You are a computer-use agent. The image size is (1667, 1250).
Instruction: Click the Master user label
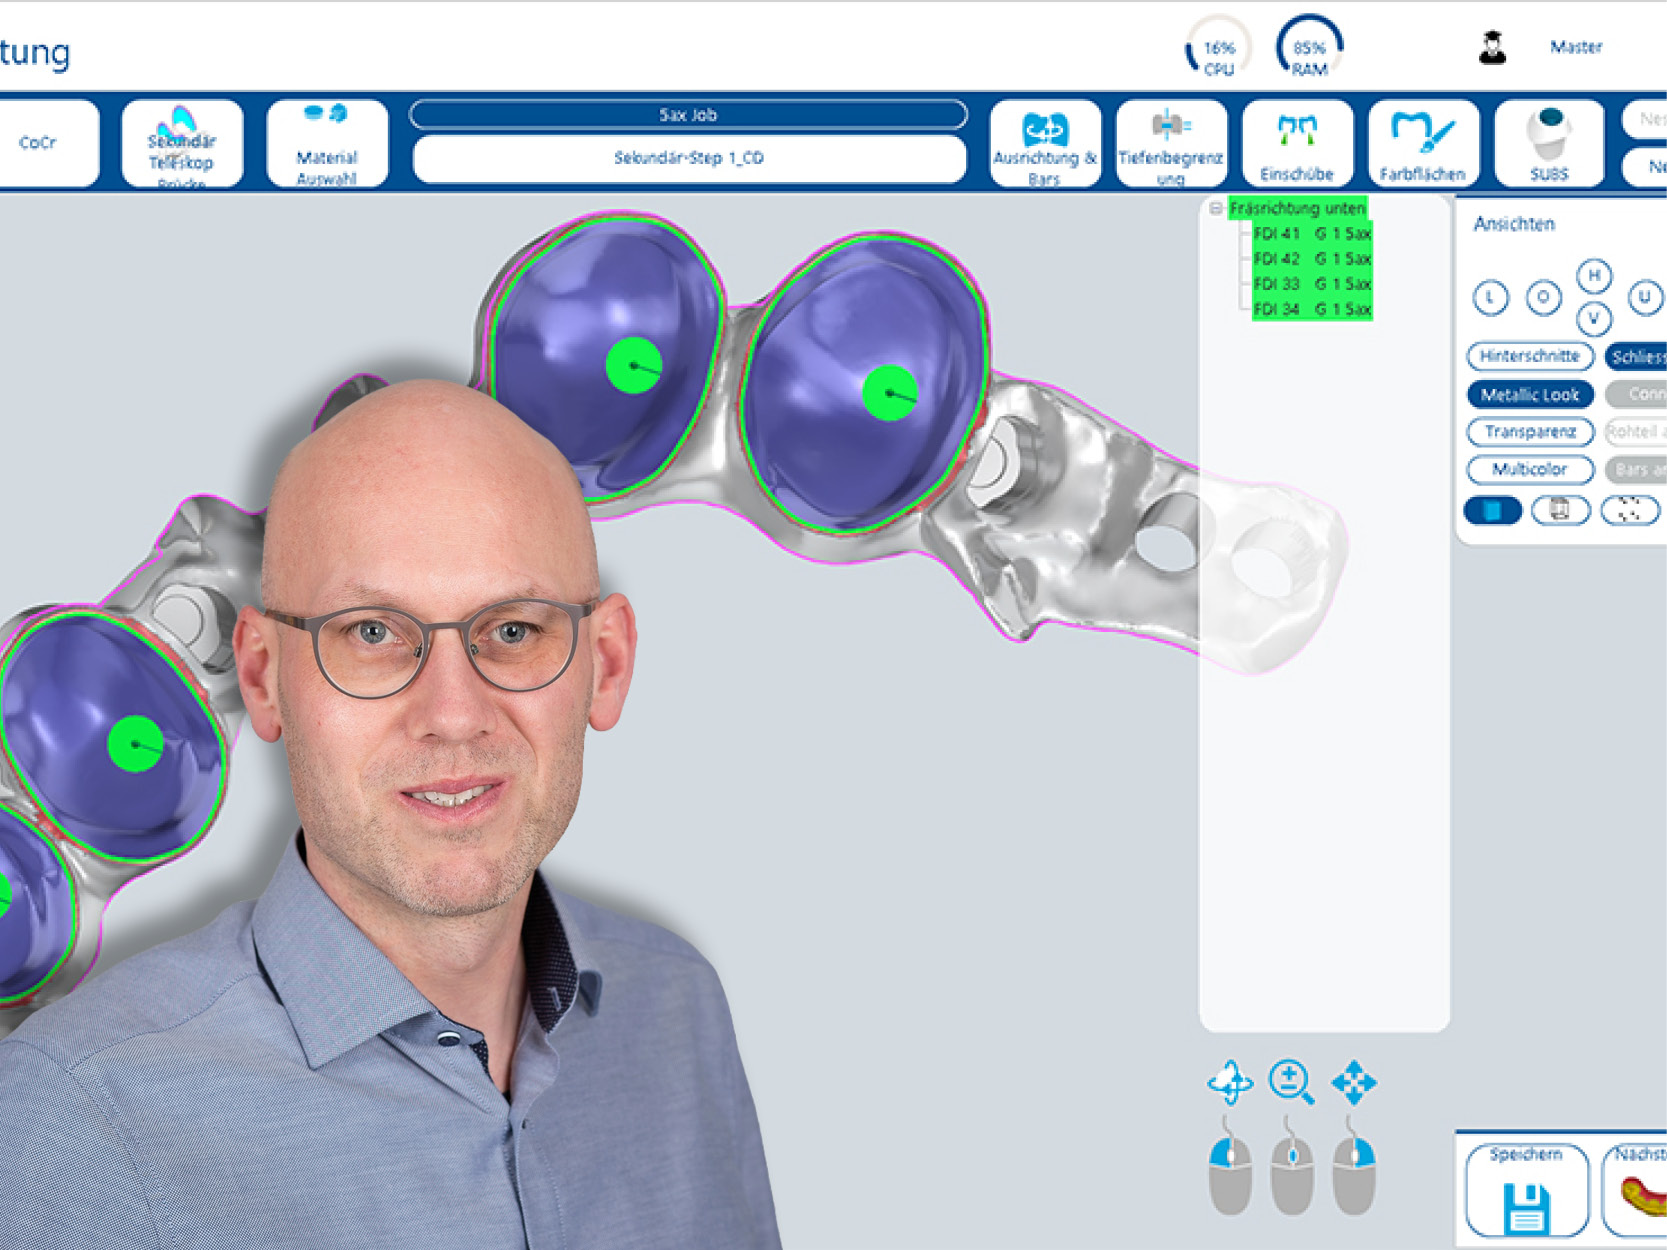click(x=1576, y=47)
